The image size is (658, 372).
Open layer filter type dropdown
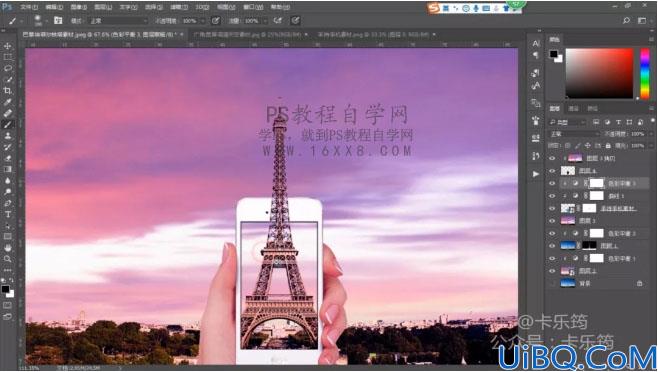point(568,122)
